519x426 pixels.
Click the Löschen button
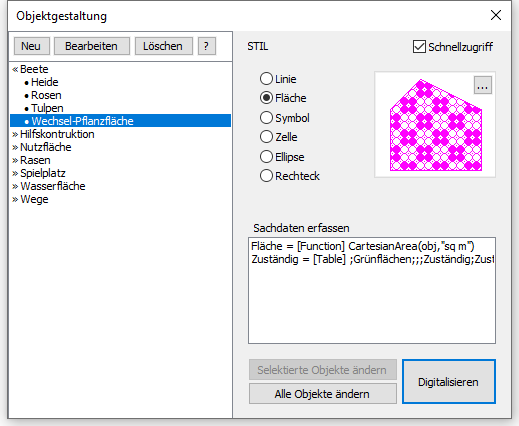click(x=164, y=46)
